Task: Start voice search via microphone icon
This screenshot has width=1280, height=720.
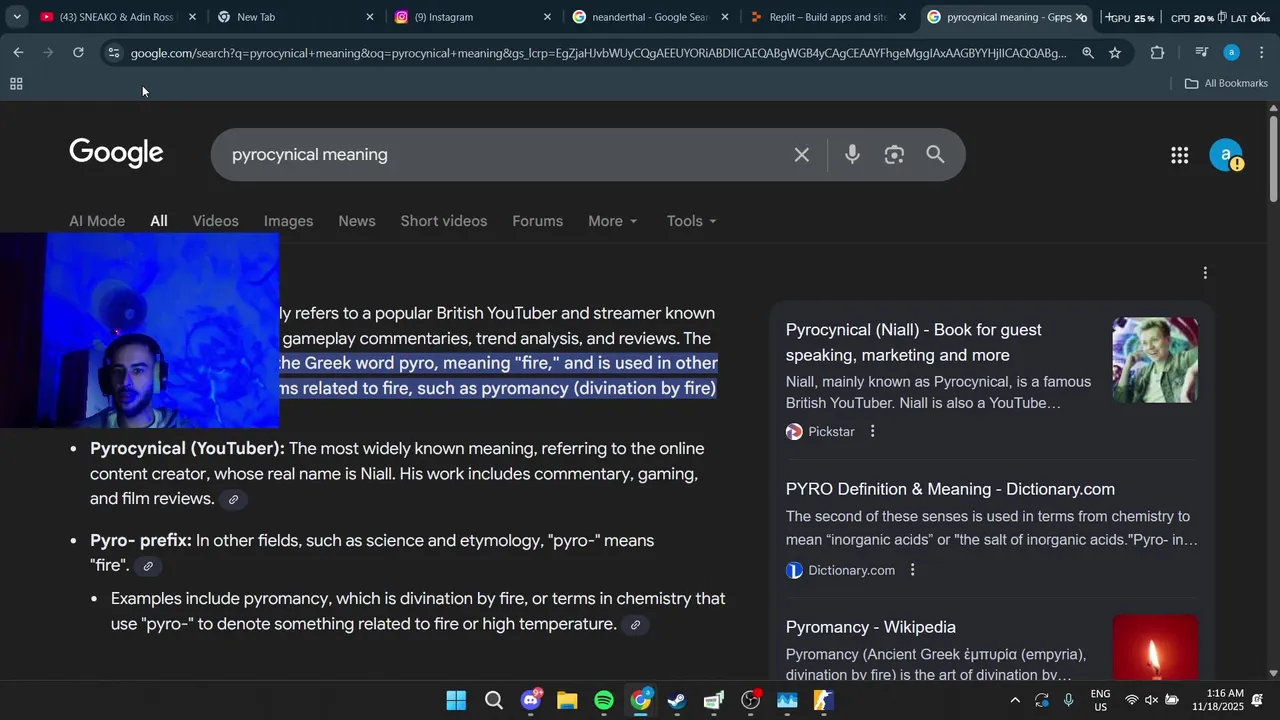Action: [852, 155]
